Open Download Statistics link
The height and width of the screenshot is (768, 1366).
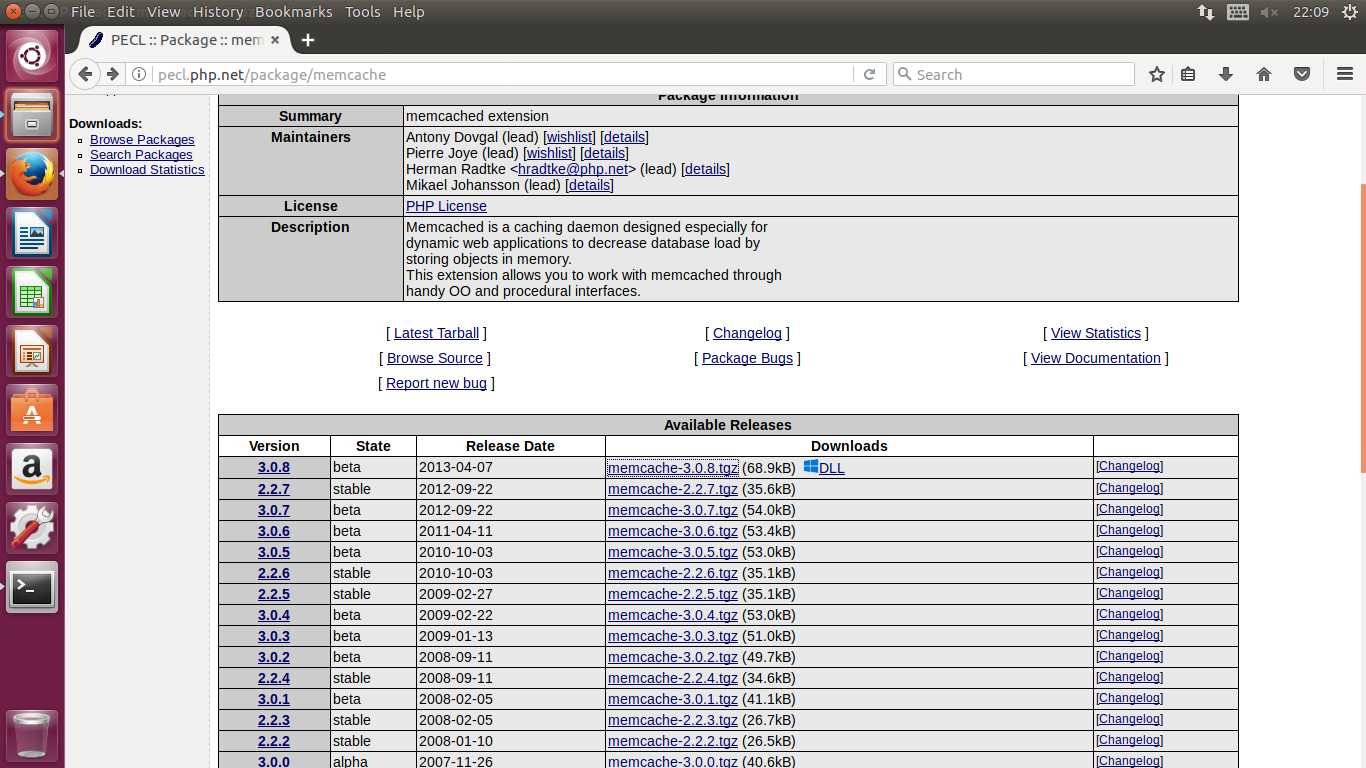(147, 170)
